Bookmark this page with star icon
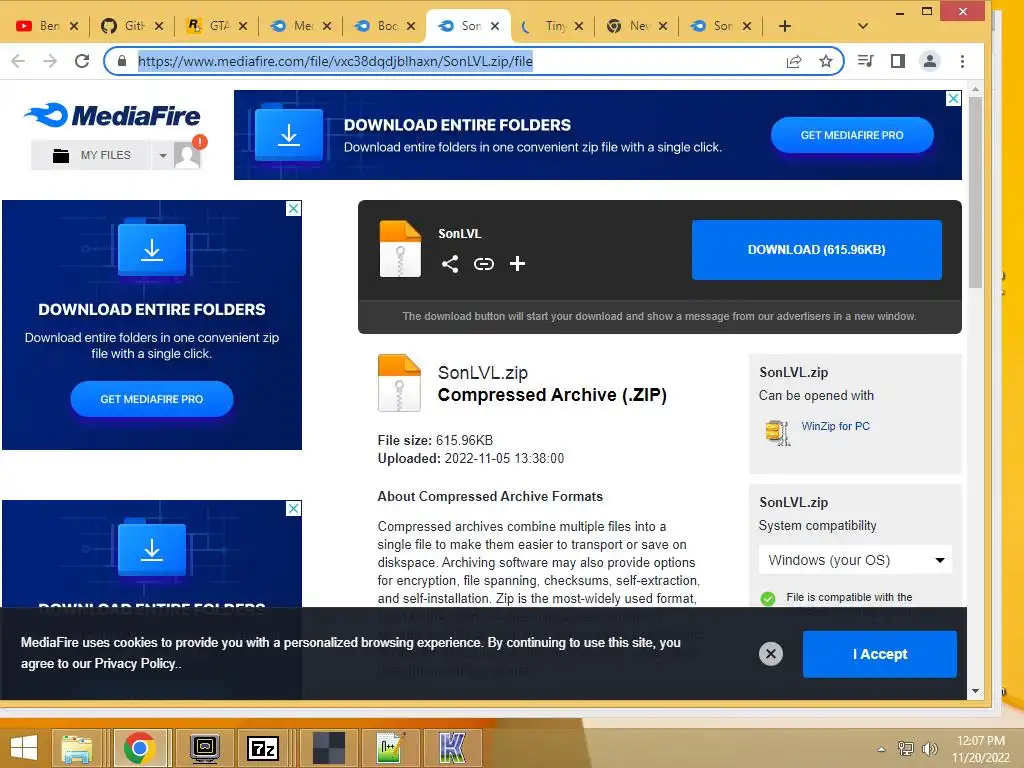Viewport: 1024px width, 768px height. click(825, 61)
